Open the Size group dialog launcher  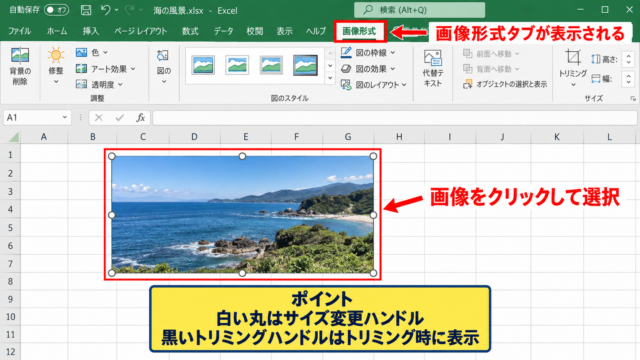(x=633, y=98)
